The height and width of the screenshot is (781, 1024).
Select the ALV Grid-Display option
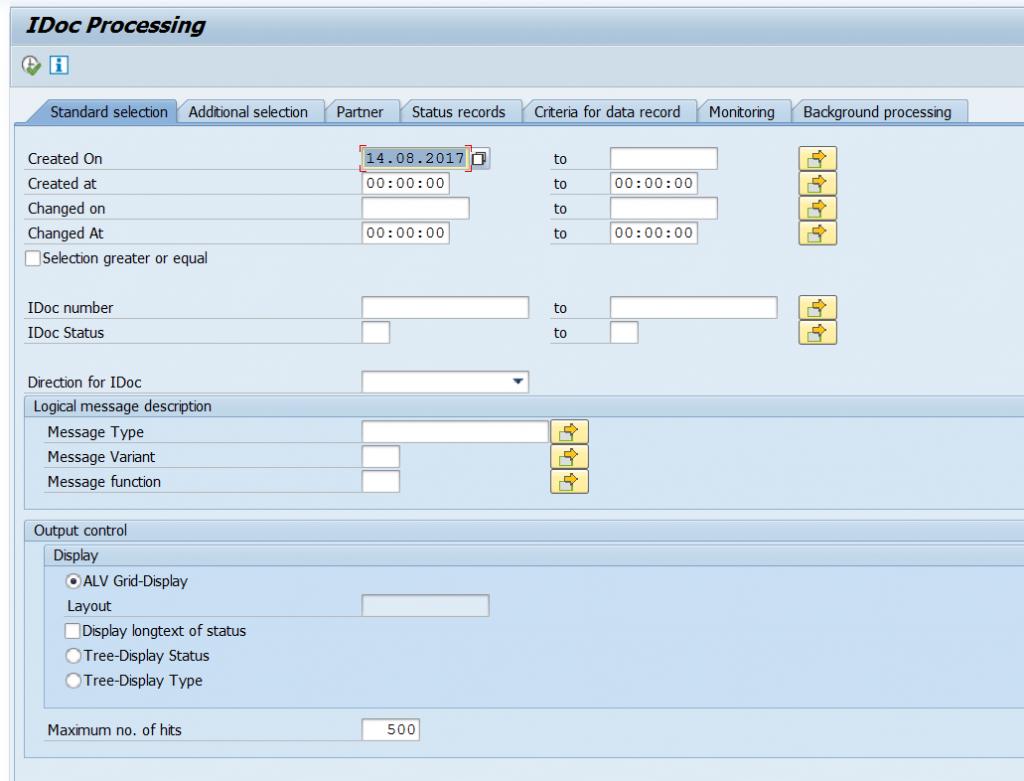(x=72, y=580)
